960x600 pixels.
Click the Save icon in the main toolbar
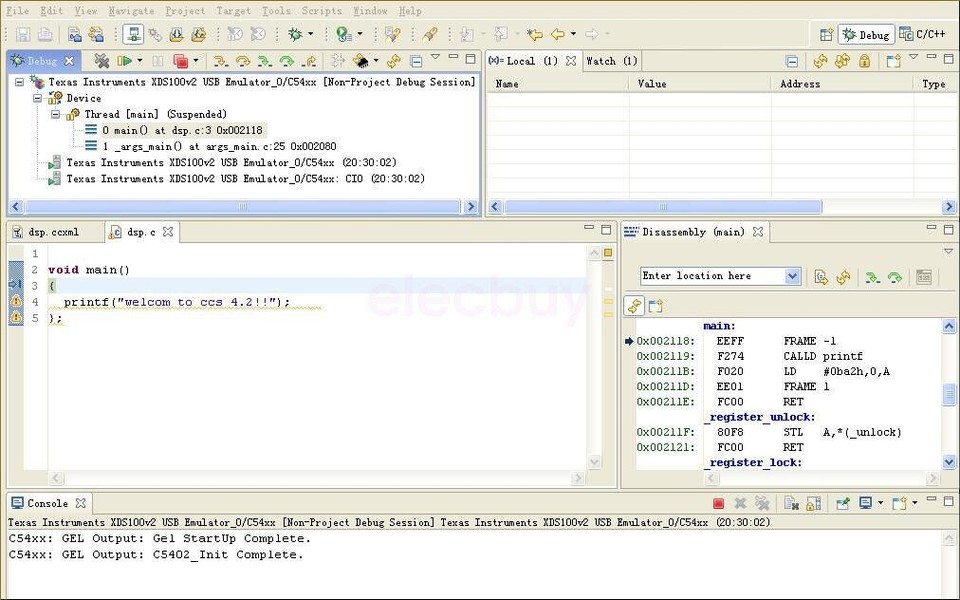22,33
